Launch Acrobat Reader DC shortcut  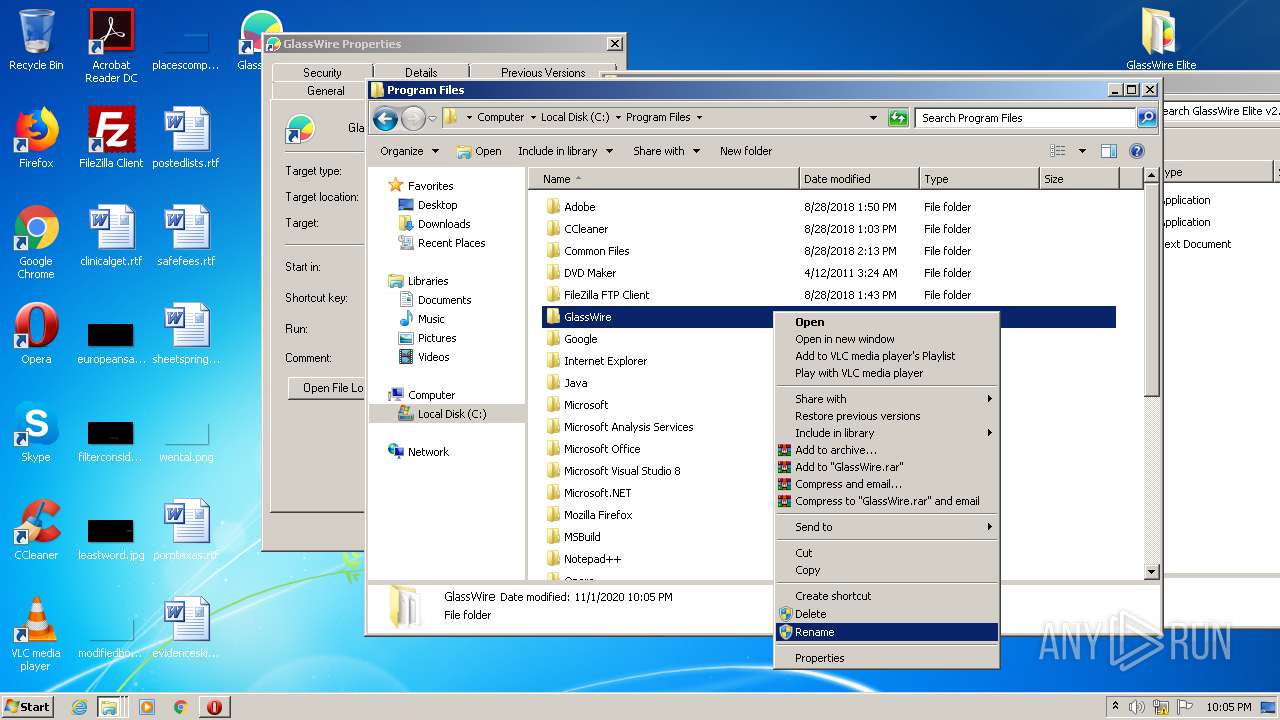111,45
